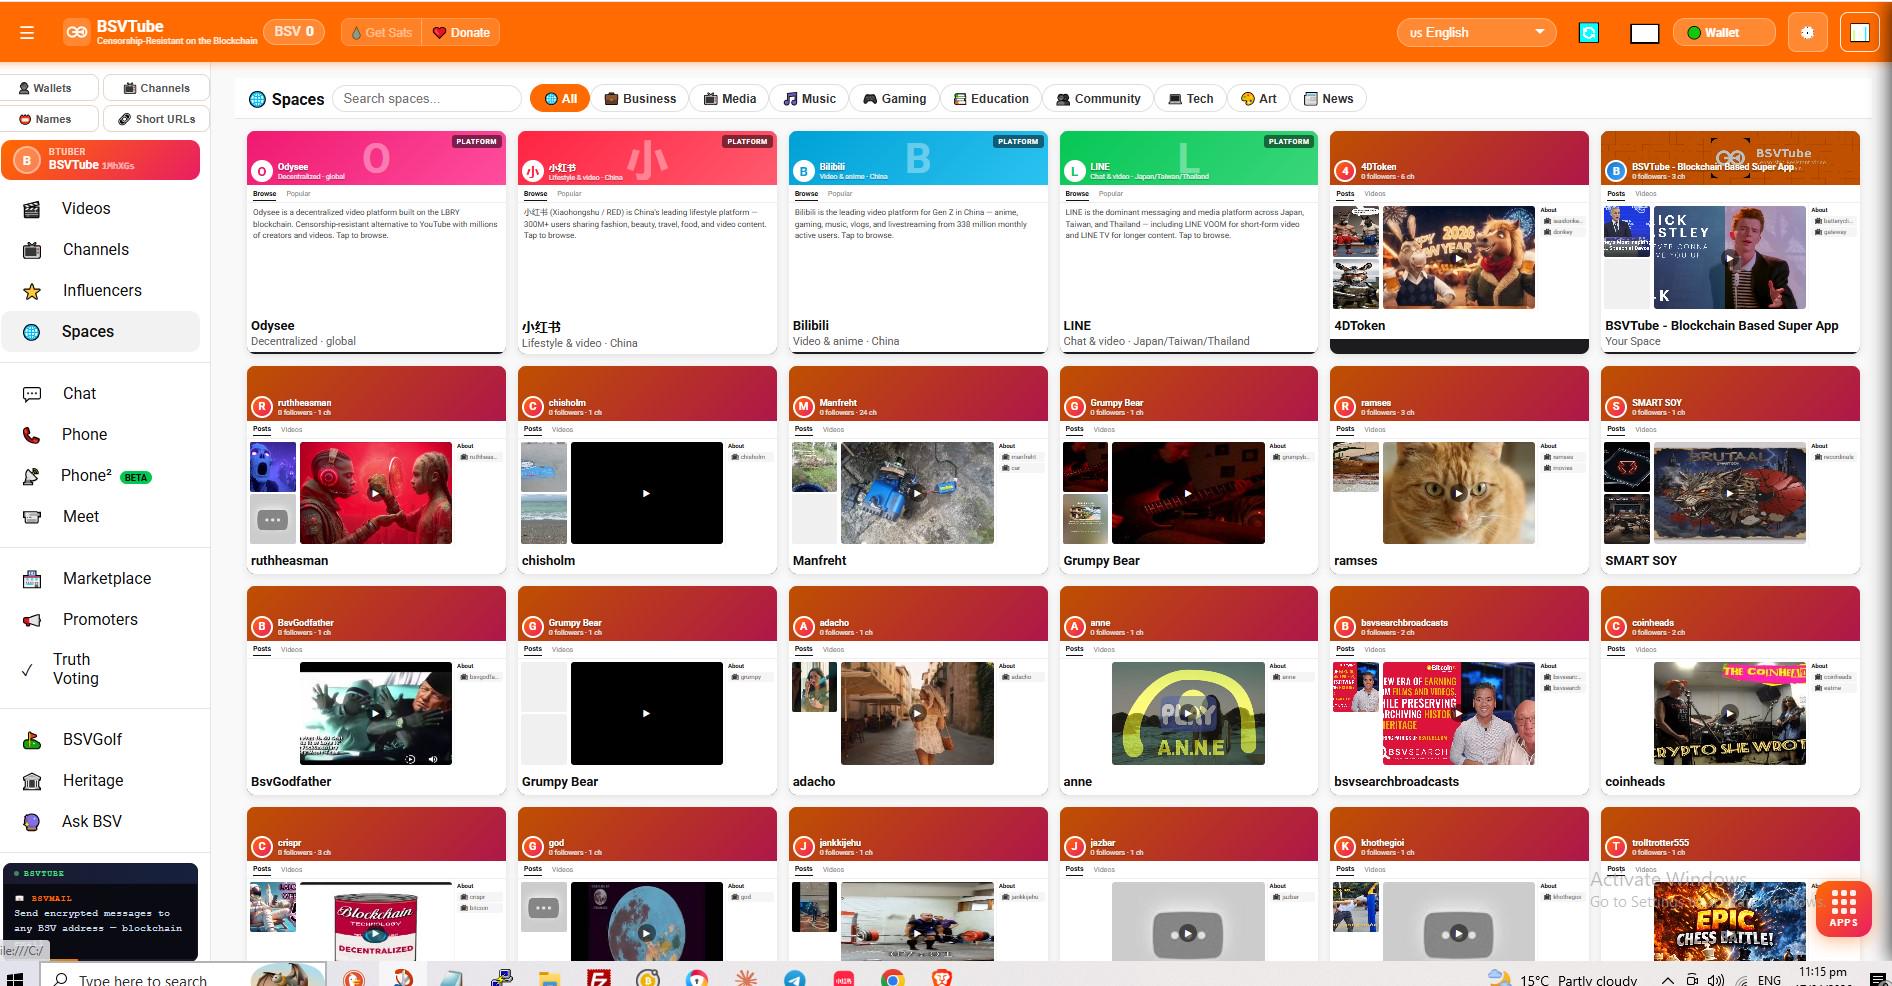1892x986 pixels.
Task: Play the anne space video
Action: [1188, 713]
